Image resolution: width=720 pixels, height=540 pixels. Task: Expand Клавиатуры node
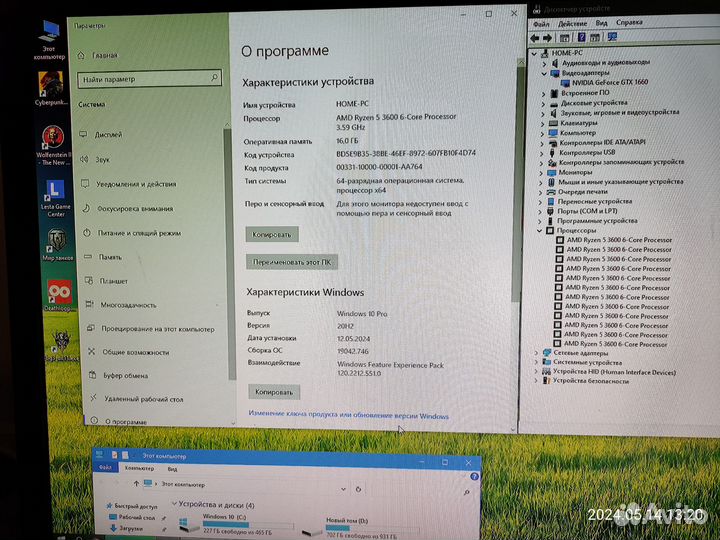point(543,124)
